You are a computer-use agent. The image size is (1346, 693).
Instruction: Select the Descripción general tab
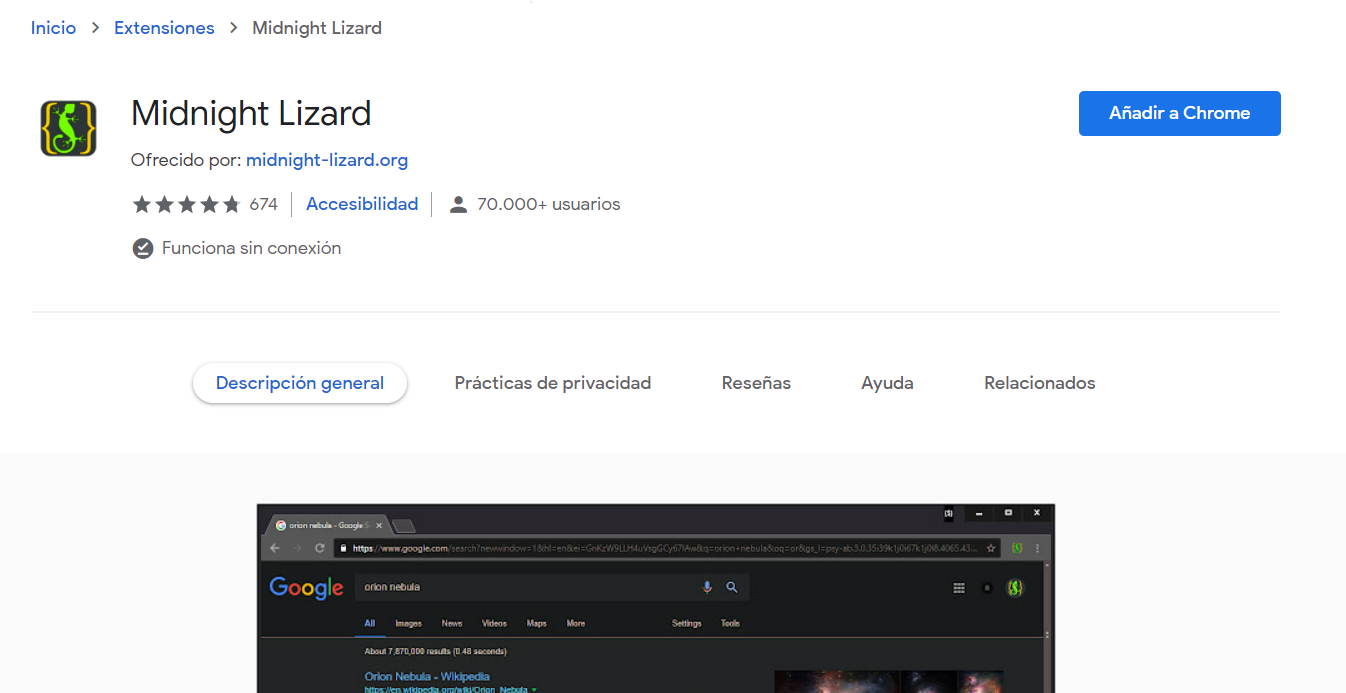[300, 383]
